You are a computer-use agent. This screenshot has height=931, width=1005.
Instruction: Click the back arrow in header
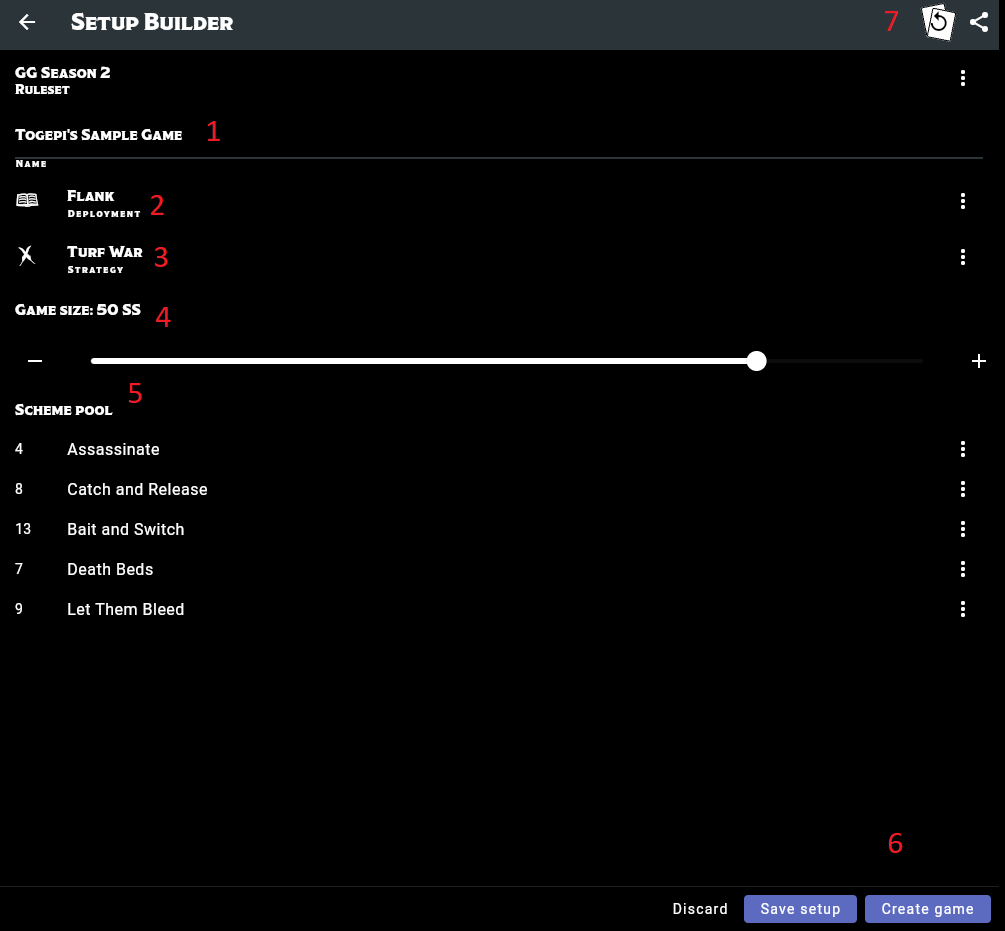pyautogui.click(x=27, y=22)
